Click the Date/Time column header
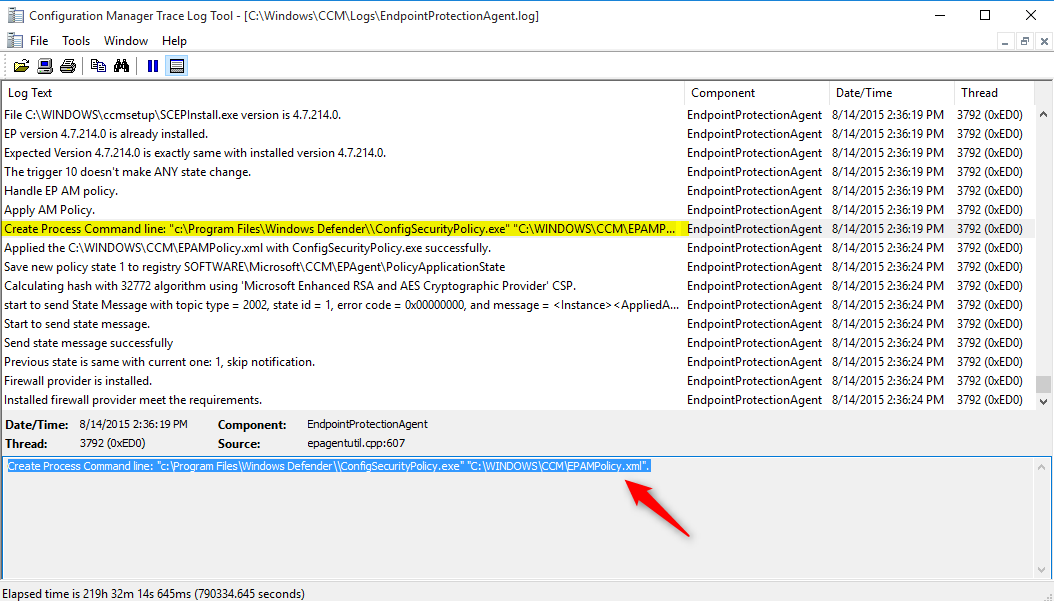This screenshot has height=601, width=1054. (x=890, y=93)
